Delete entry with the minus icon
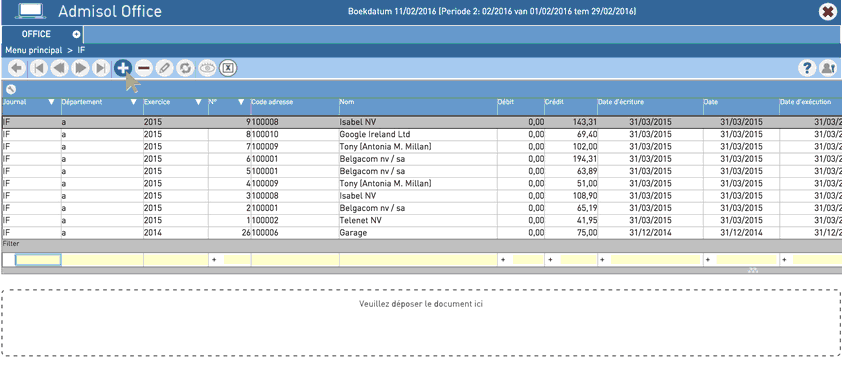The image size is (842, 373). coord(143,68)
